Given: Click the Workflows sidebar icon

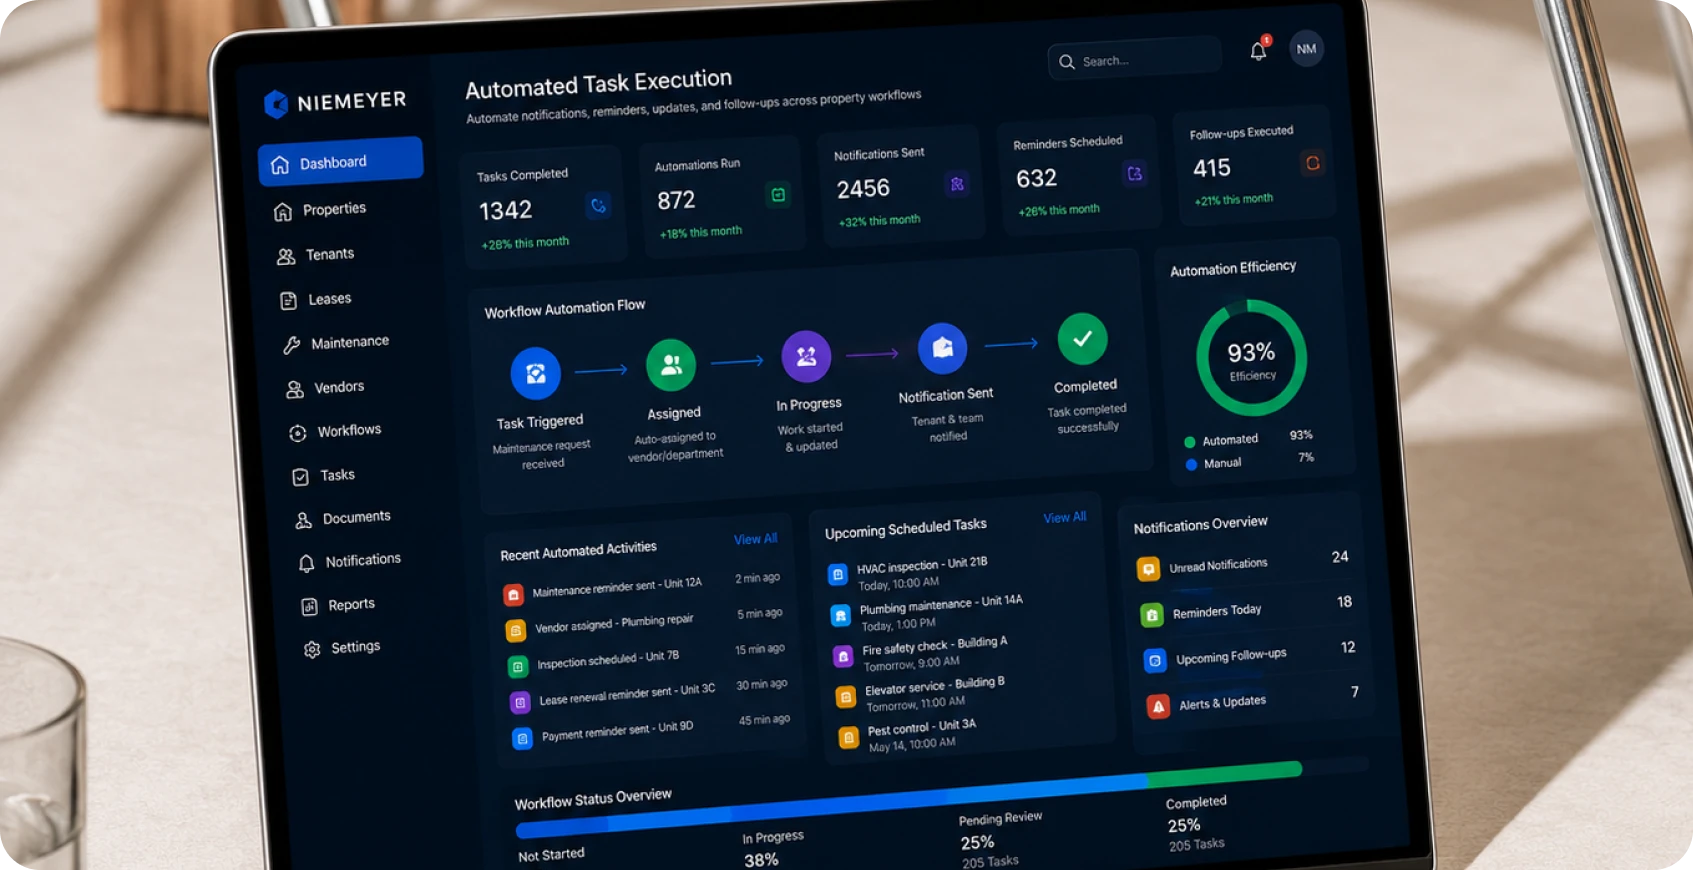Looking at the screenshot, I should [298, 433].
